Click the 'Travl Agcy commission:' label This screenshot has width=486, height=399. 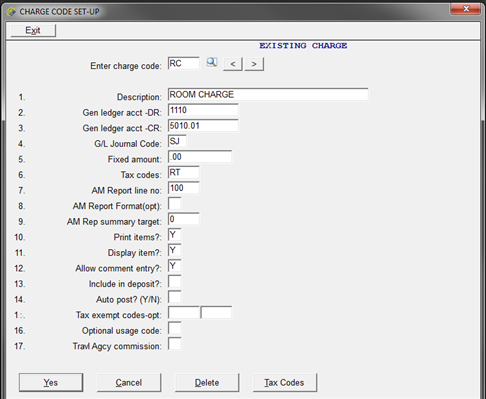(117, 346)
